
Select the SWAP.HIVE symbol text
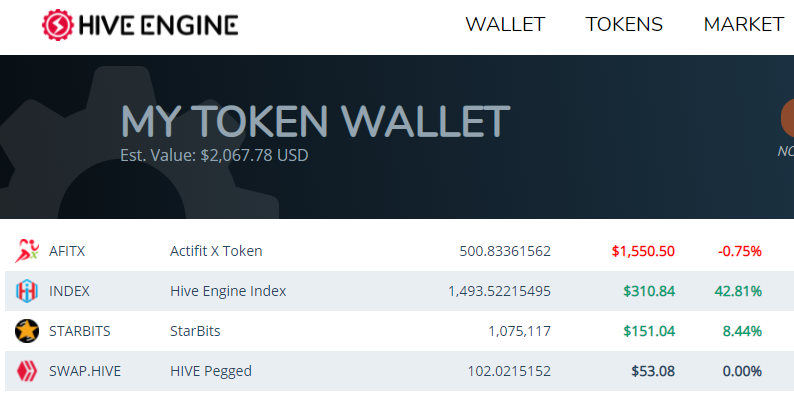pos(85,371)
